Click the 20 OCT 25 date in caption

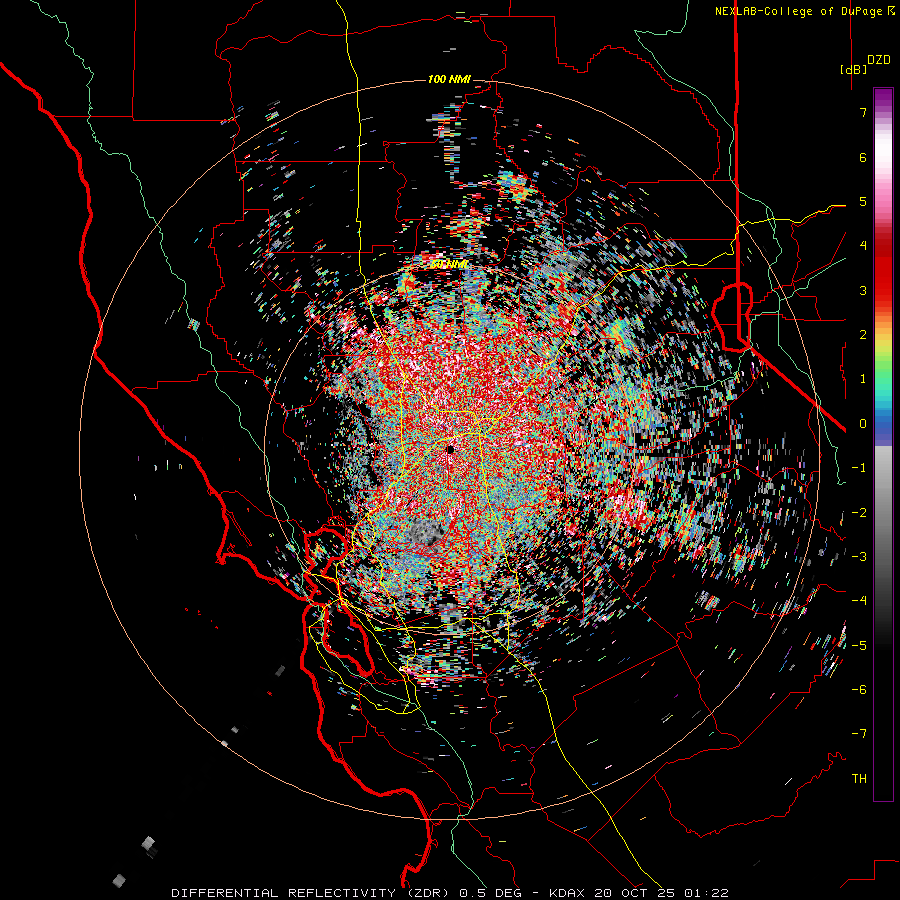(x=635, y=893)
